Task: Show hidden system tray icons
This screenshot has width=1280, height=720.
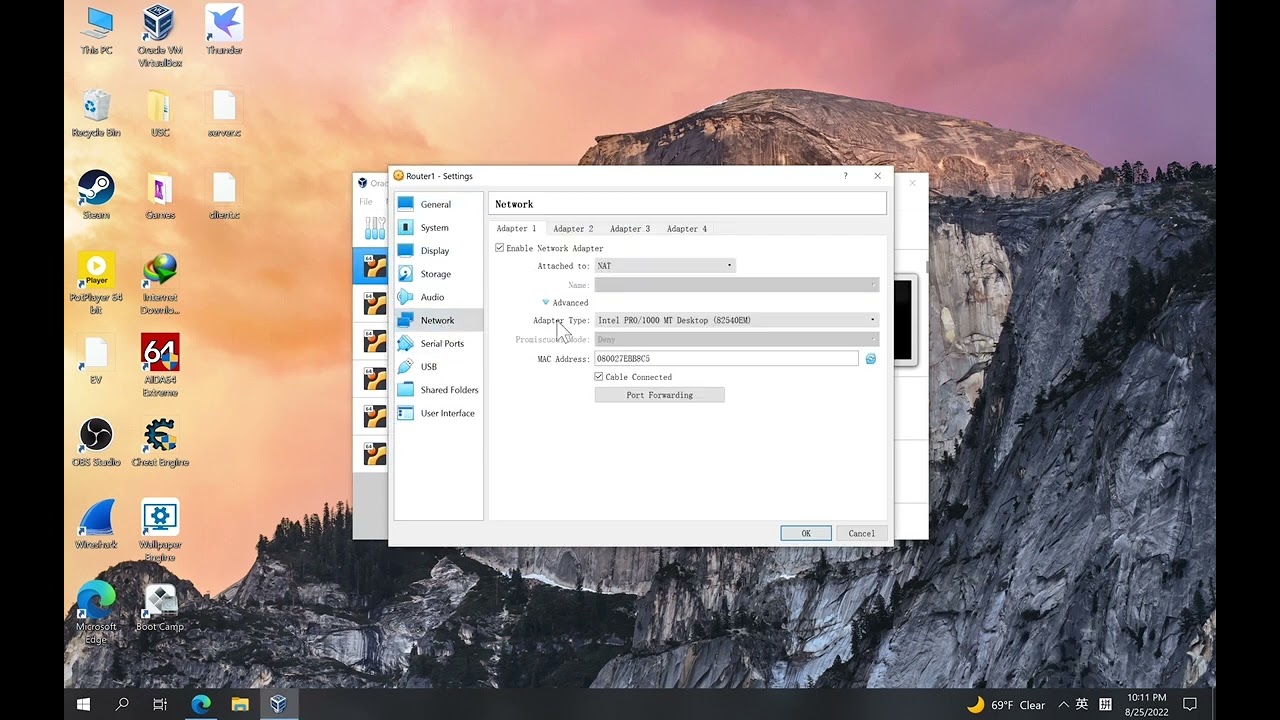Action: [x=1063, y=704]
